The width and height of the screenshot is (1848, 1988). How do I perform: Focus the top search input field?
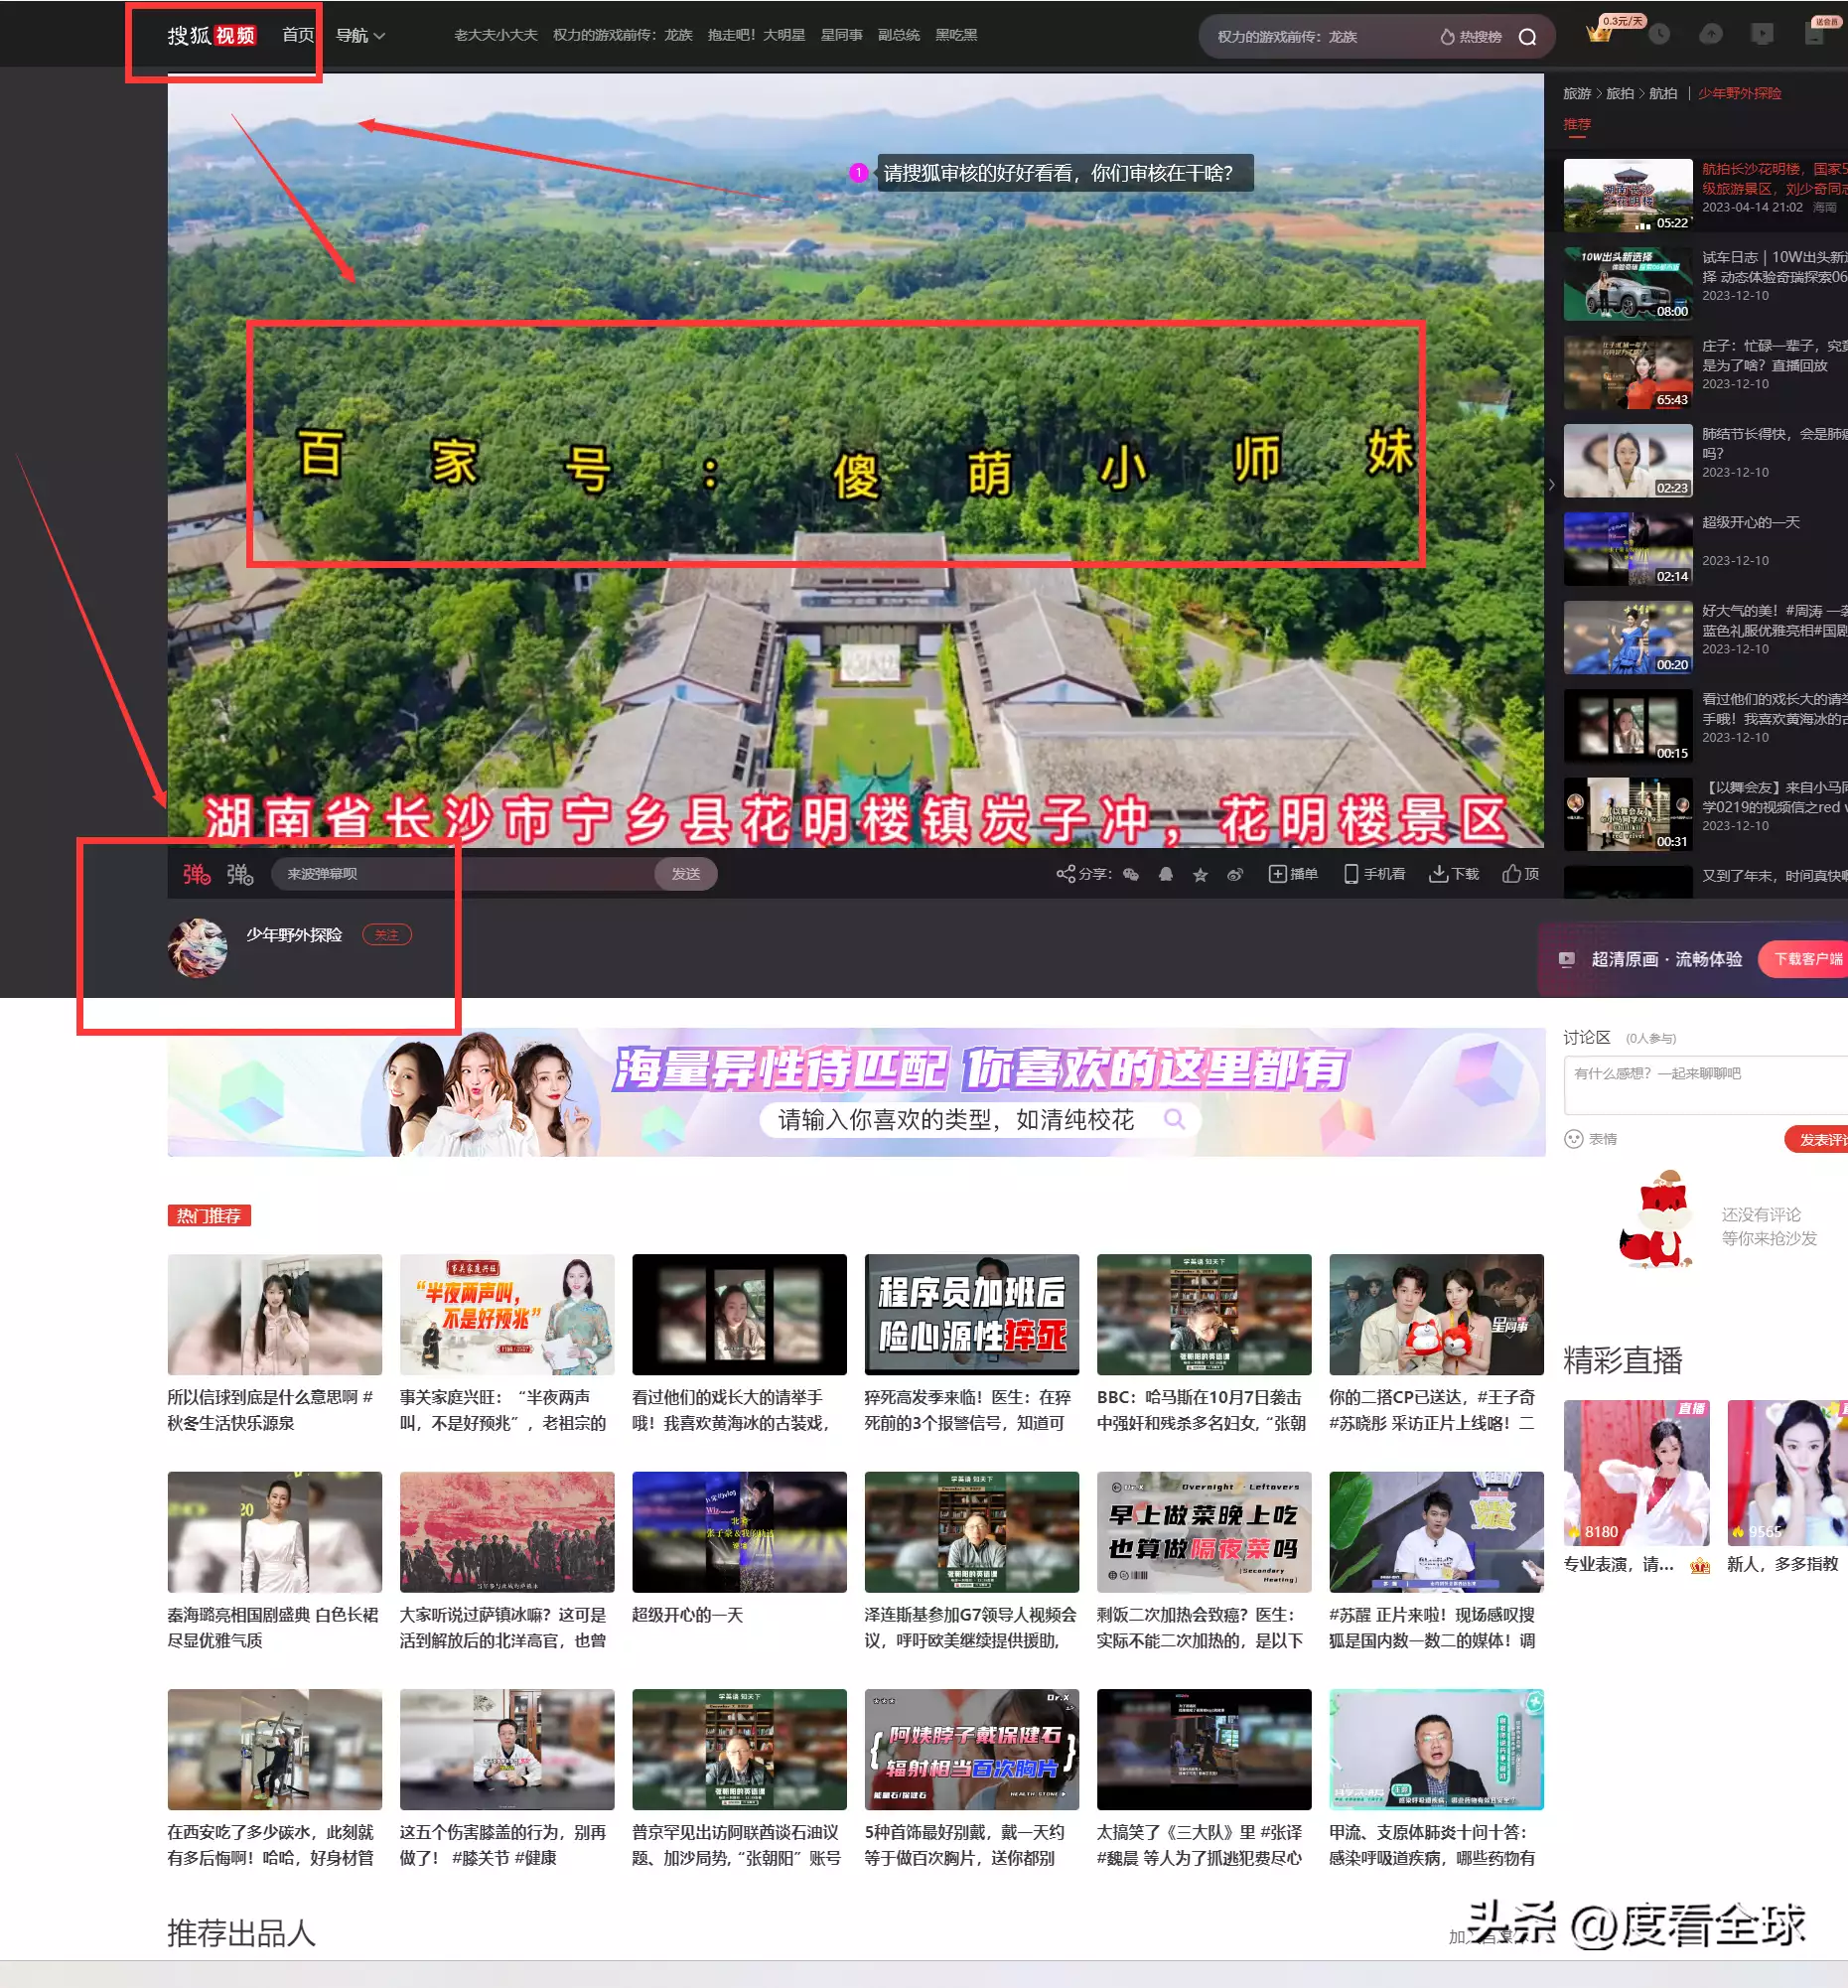[x=1315, y=37]
